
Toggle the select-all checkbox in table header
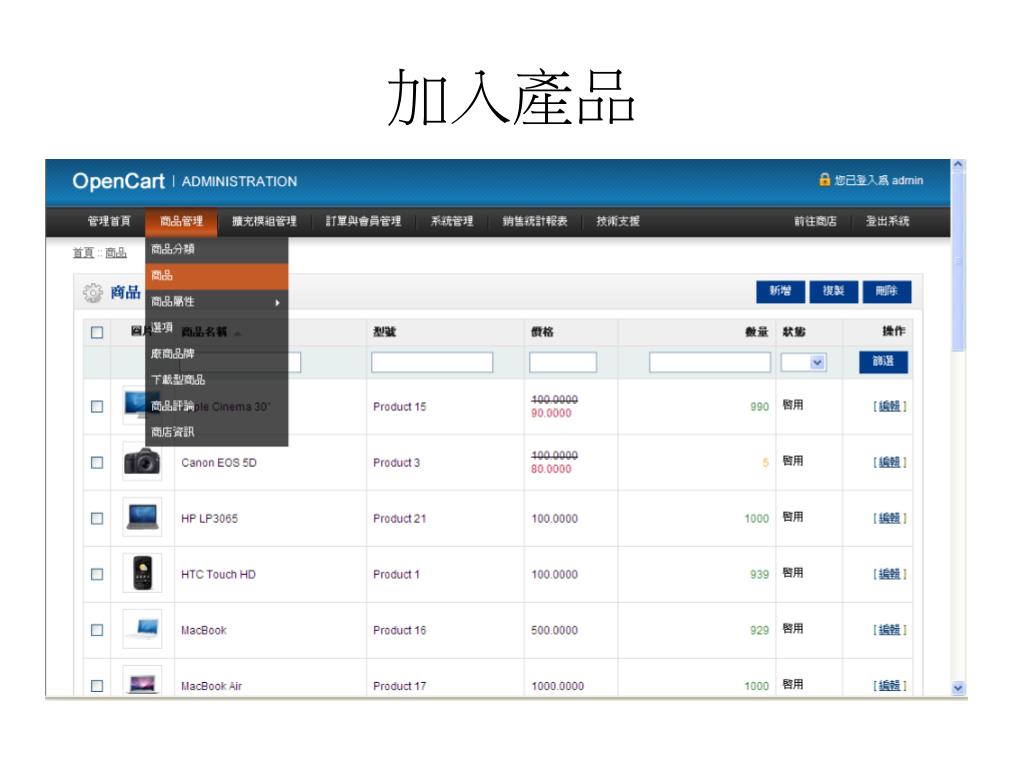tap(97, 332)
